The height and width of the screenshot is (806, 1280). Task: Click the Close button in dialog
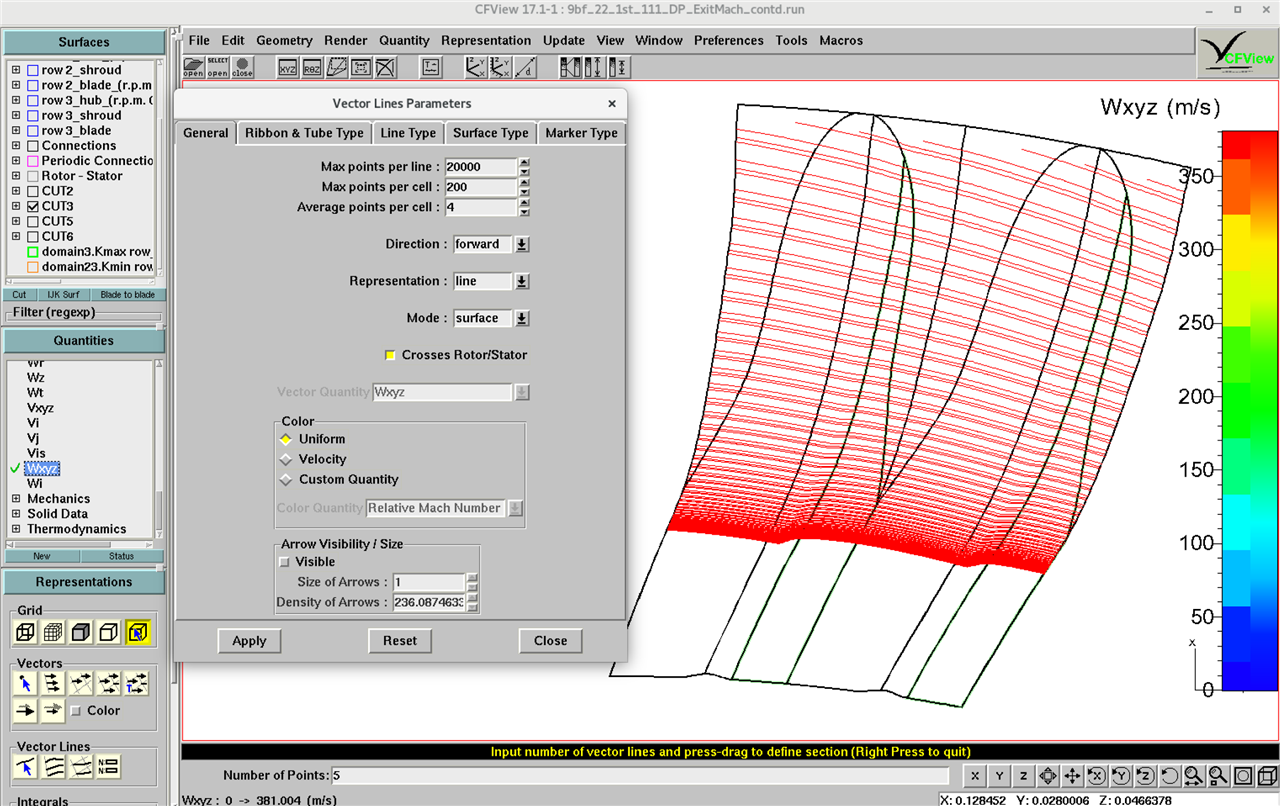[x=550, y=641]
